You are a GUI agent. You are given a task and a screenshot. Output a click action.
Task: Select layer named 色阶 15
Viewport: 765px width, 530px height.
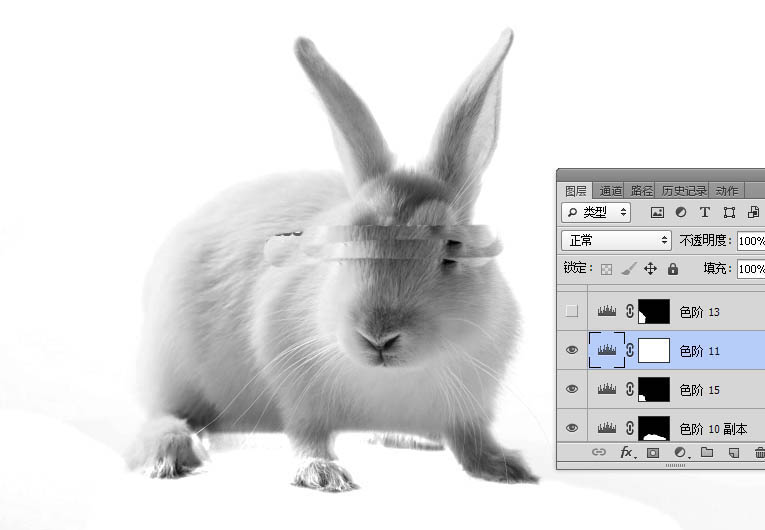(x=700, y=390)
